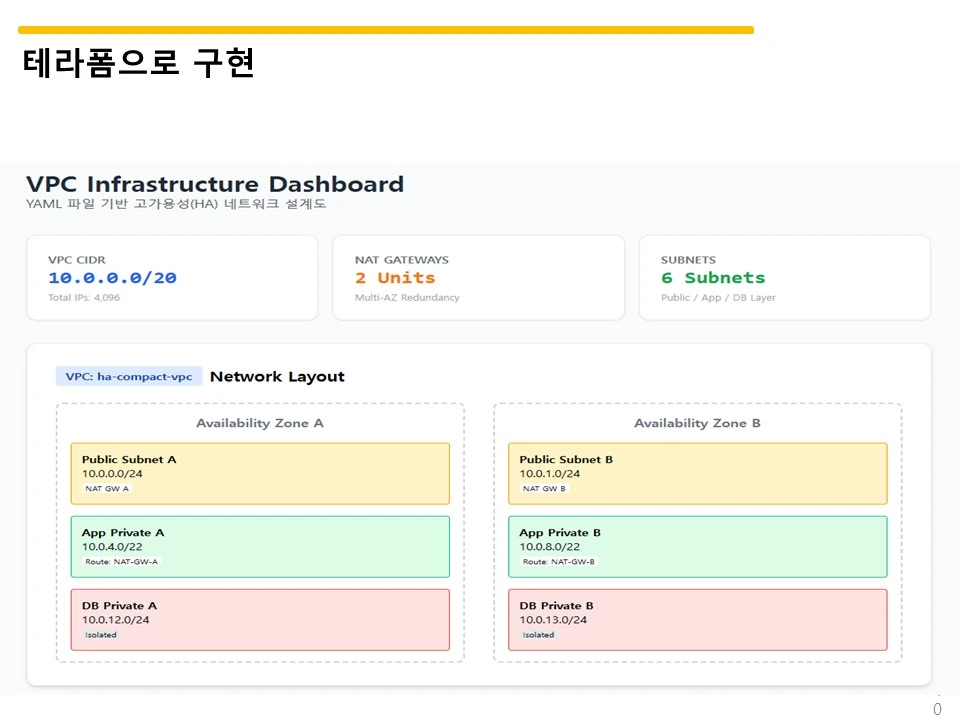Click the Public / App / DB Layer caption
960x720 pixels.
point(718,298)
